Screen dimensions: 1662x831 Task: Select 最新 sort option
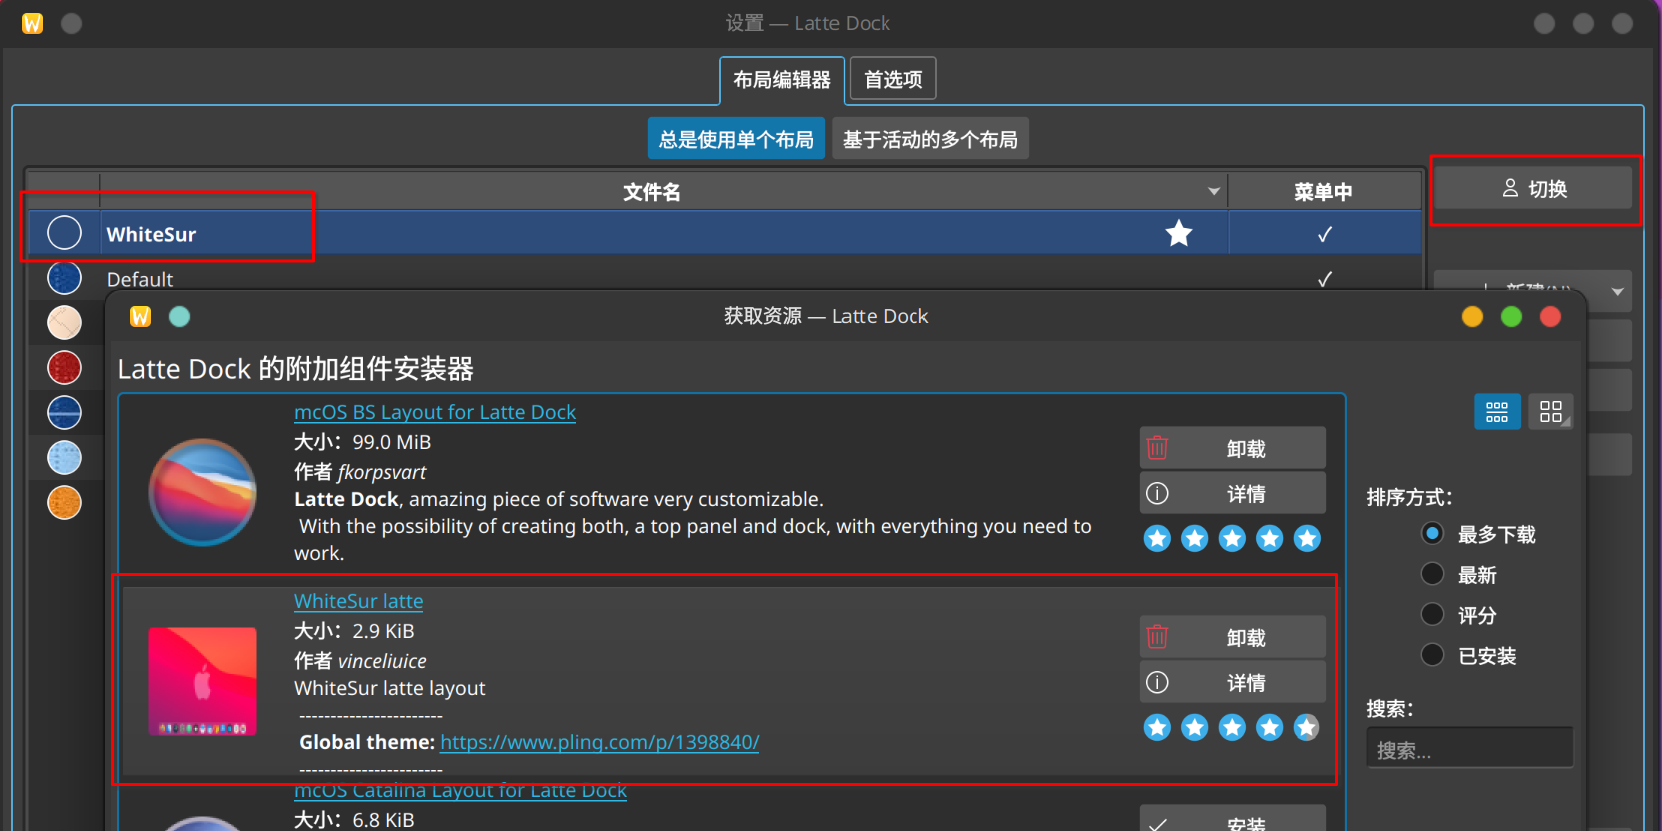click(1459, 574)
